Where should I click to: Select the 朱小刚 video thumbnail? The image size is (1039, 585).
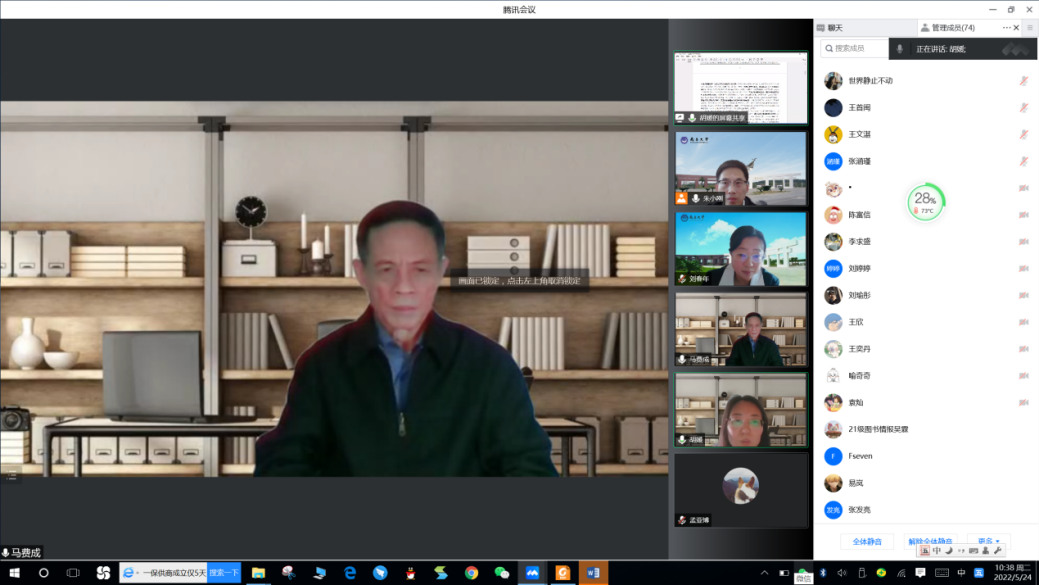(741, 168)
